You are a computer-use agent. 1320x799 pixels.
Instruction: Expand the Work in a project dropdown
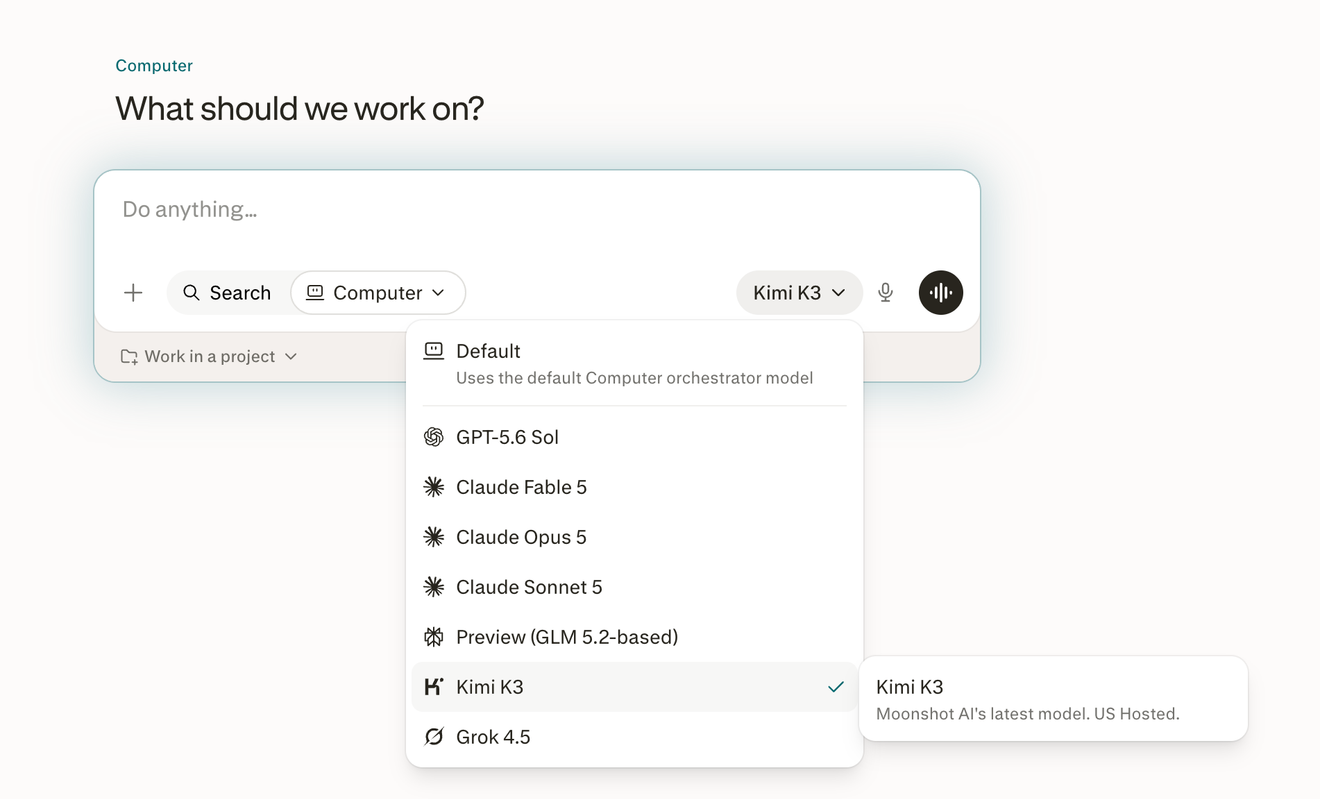(209, 356)
